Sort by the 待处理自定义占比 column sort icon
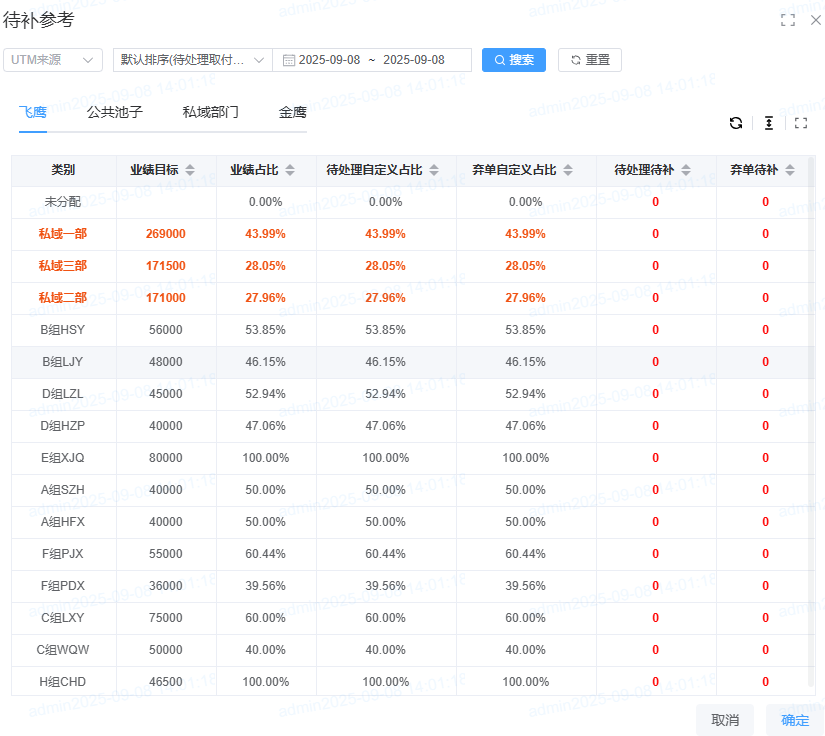 434,170
